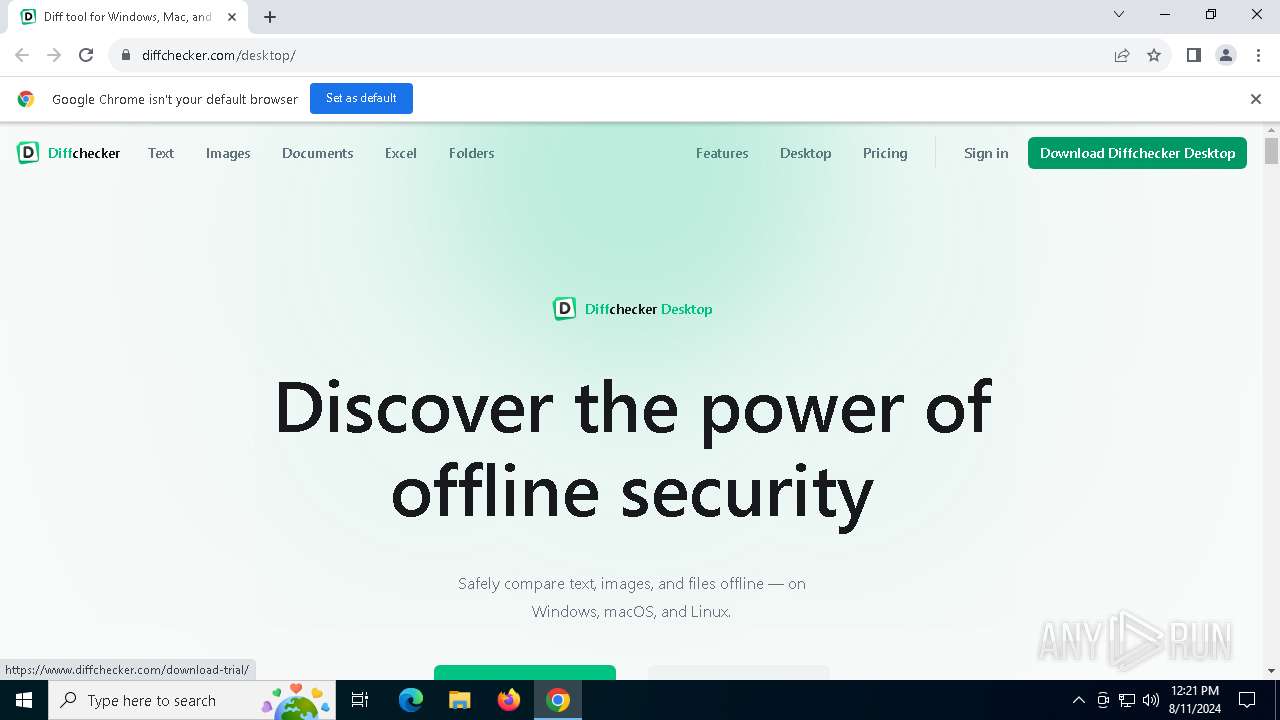
Task: Click the address bar URL
Action: coord(219,55)
